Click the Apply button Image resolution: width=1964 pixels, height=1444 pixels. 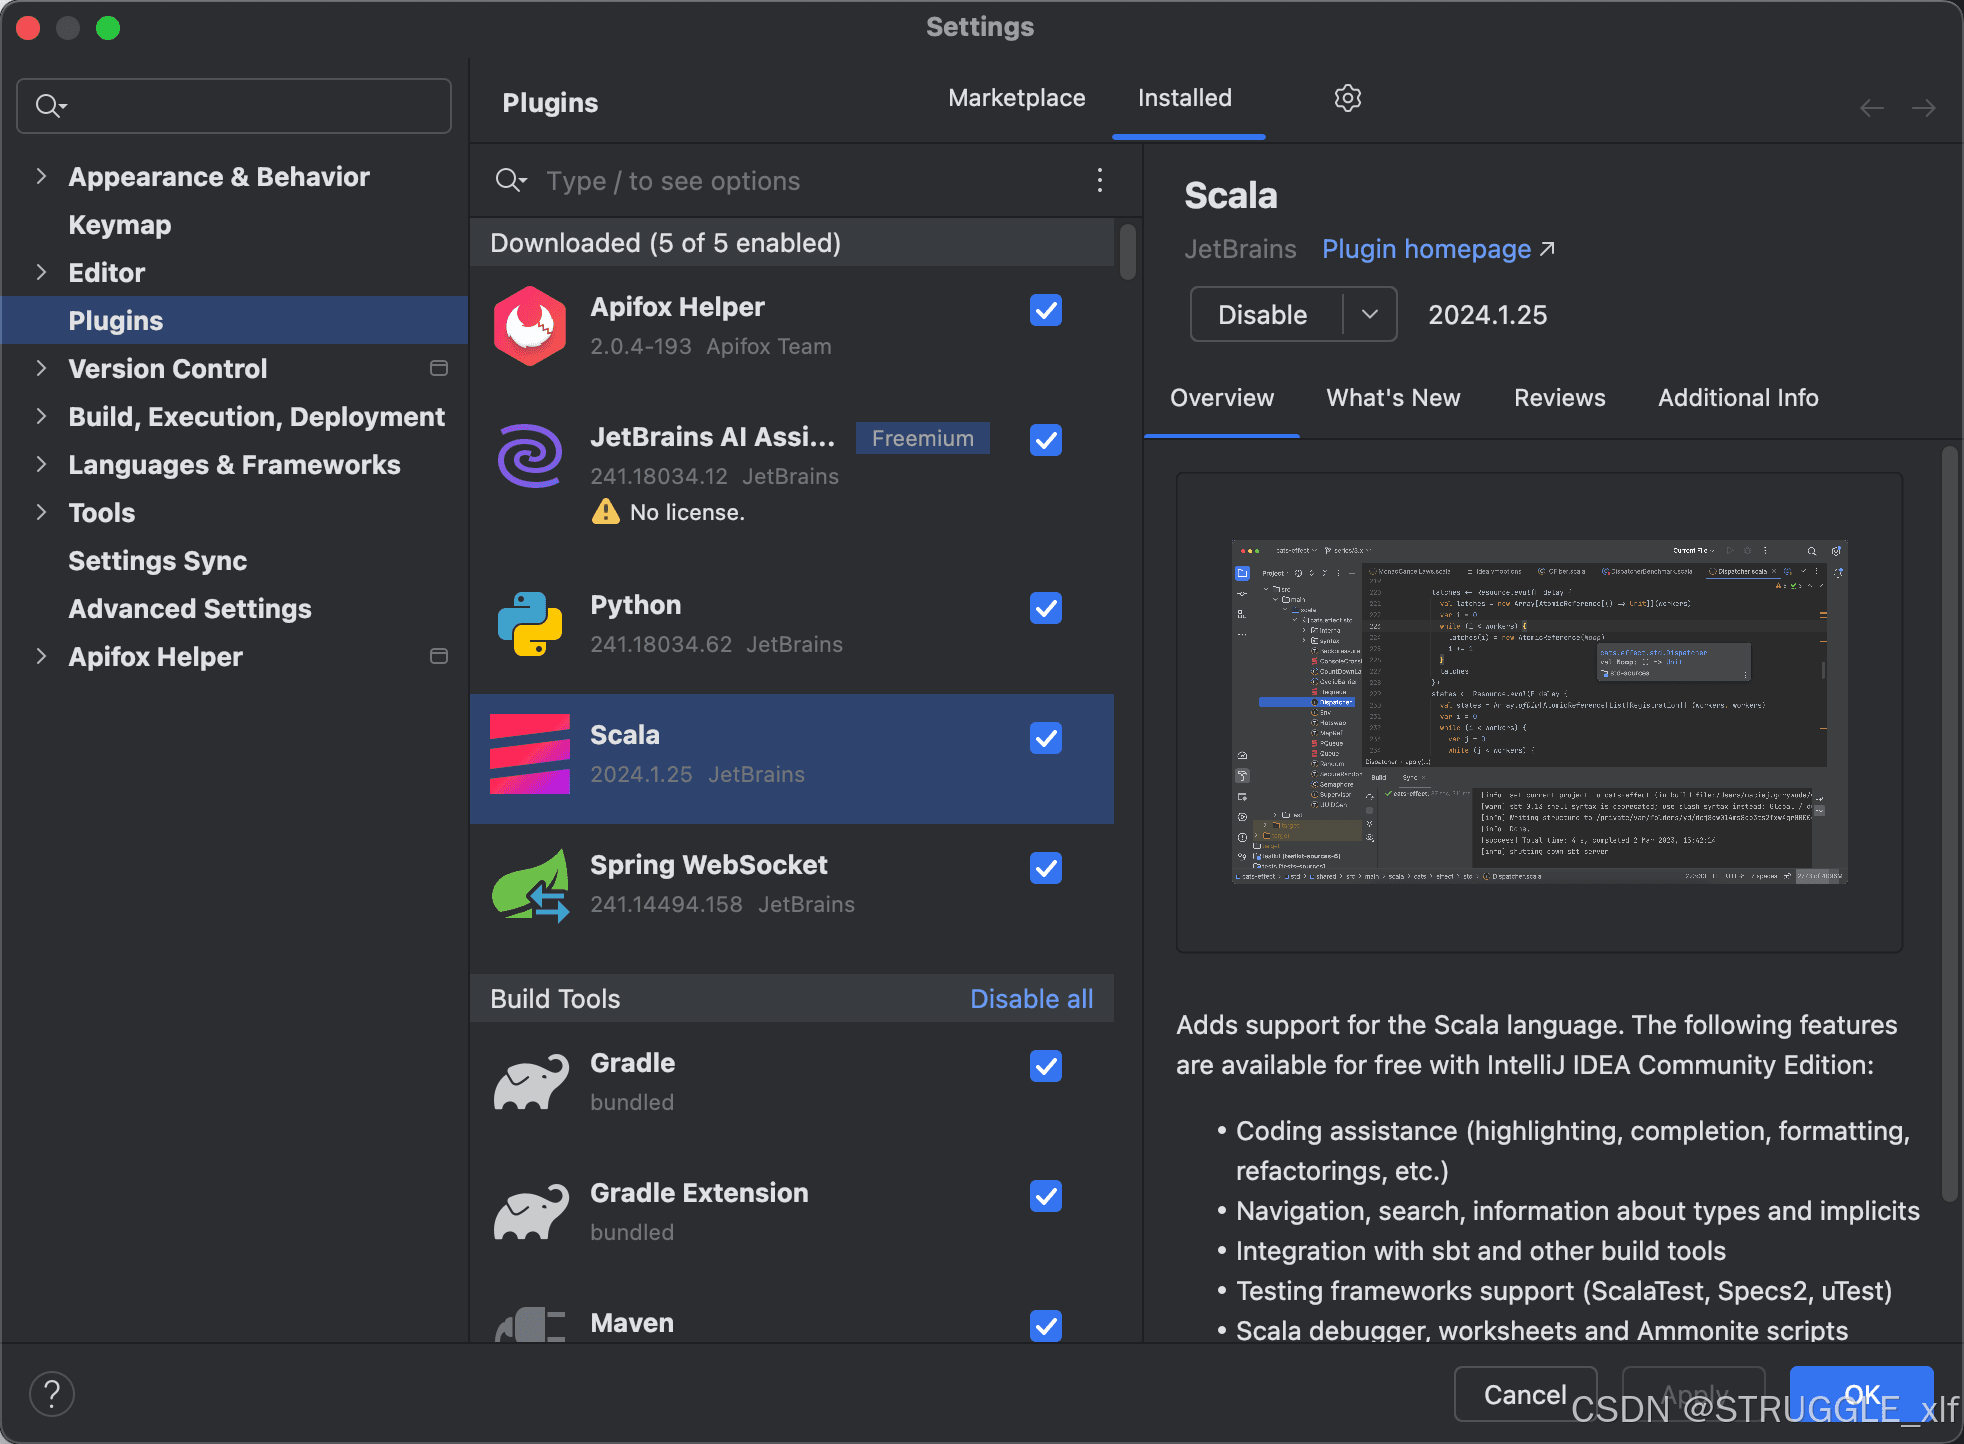1693,1394
